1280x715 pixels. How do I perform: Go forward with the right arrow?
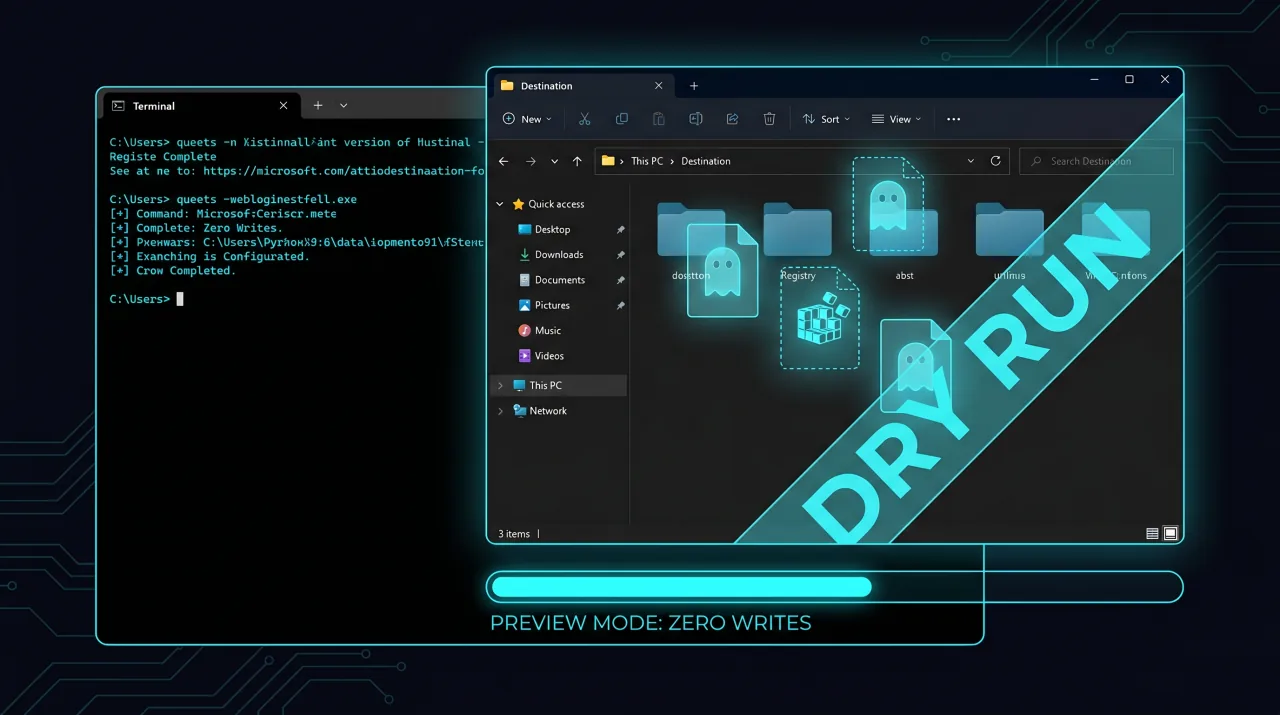tap(531, 161)
